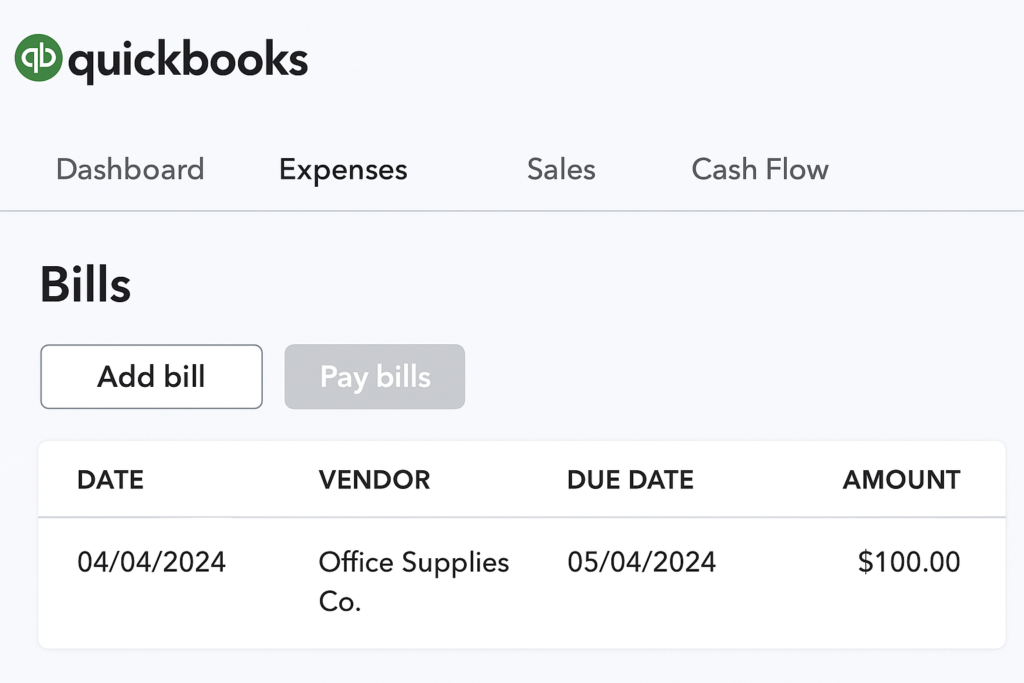Sort bills by the AMOUNT column header

[x=901, y=480]
